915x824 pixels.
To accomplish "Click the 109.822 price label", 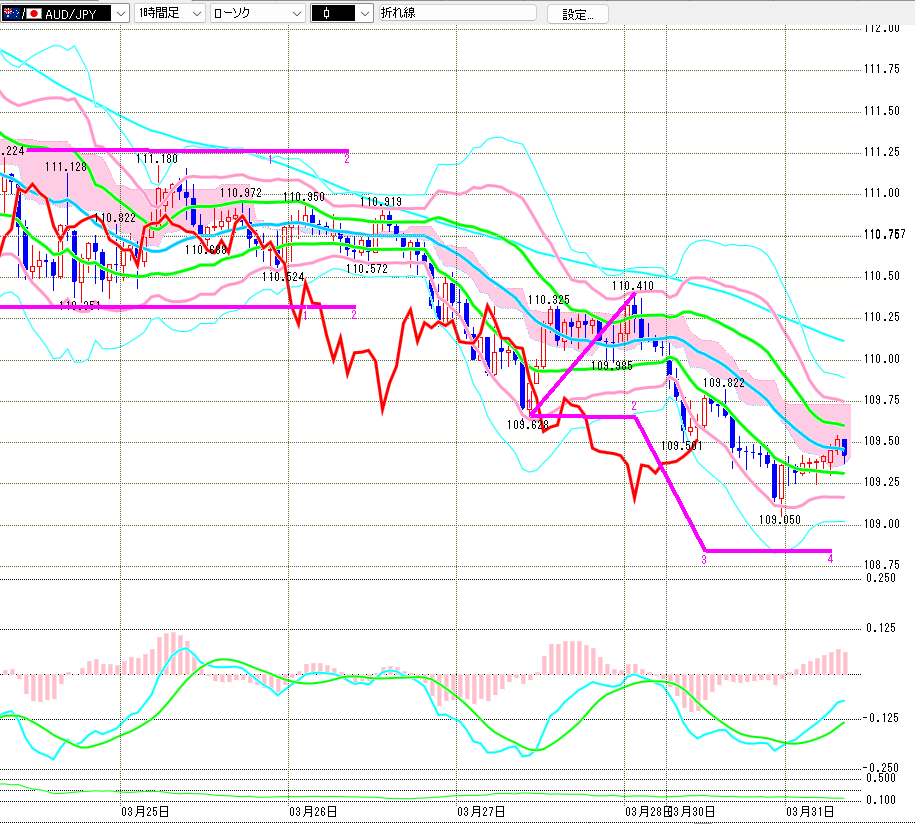I will 723,382.
